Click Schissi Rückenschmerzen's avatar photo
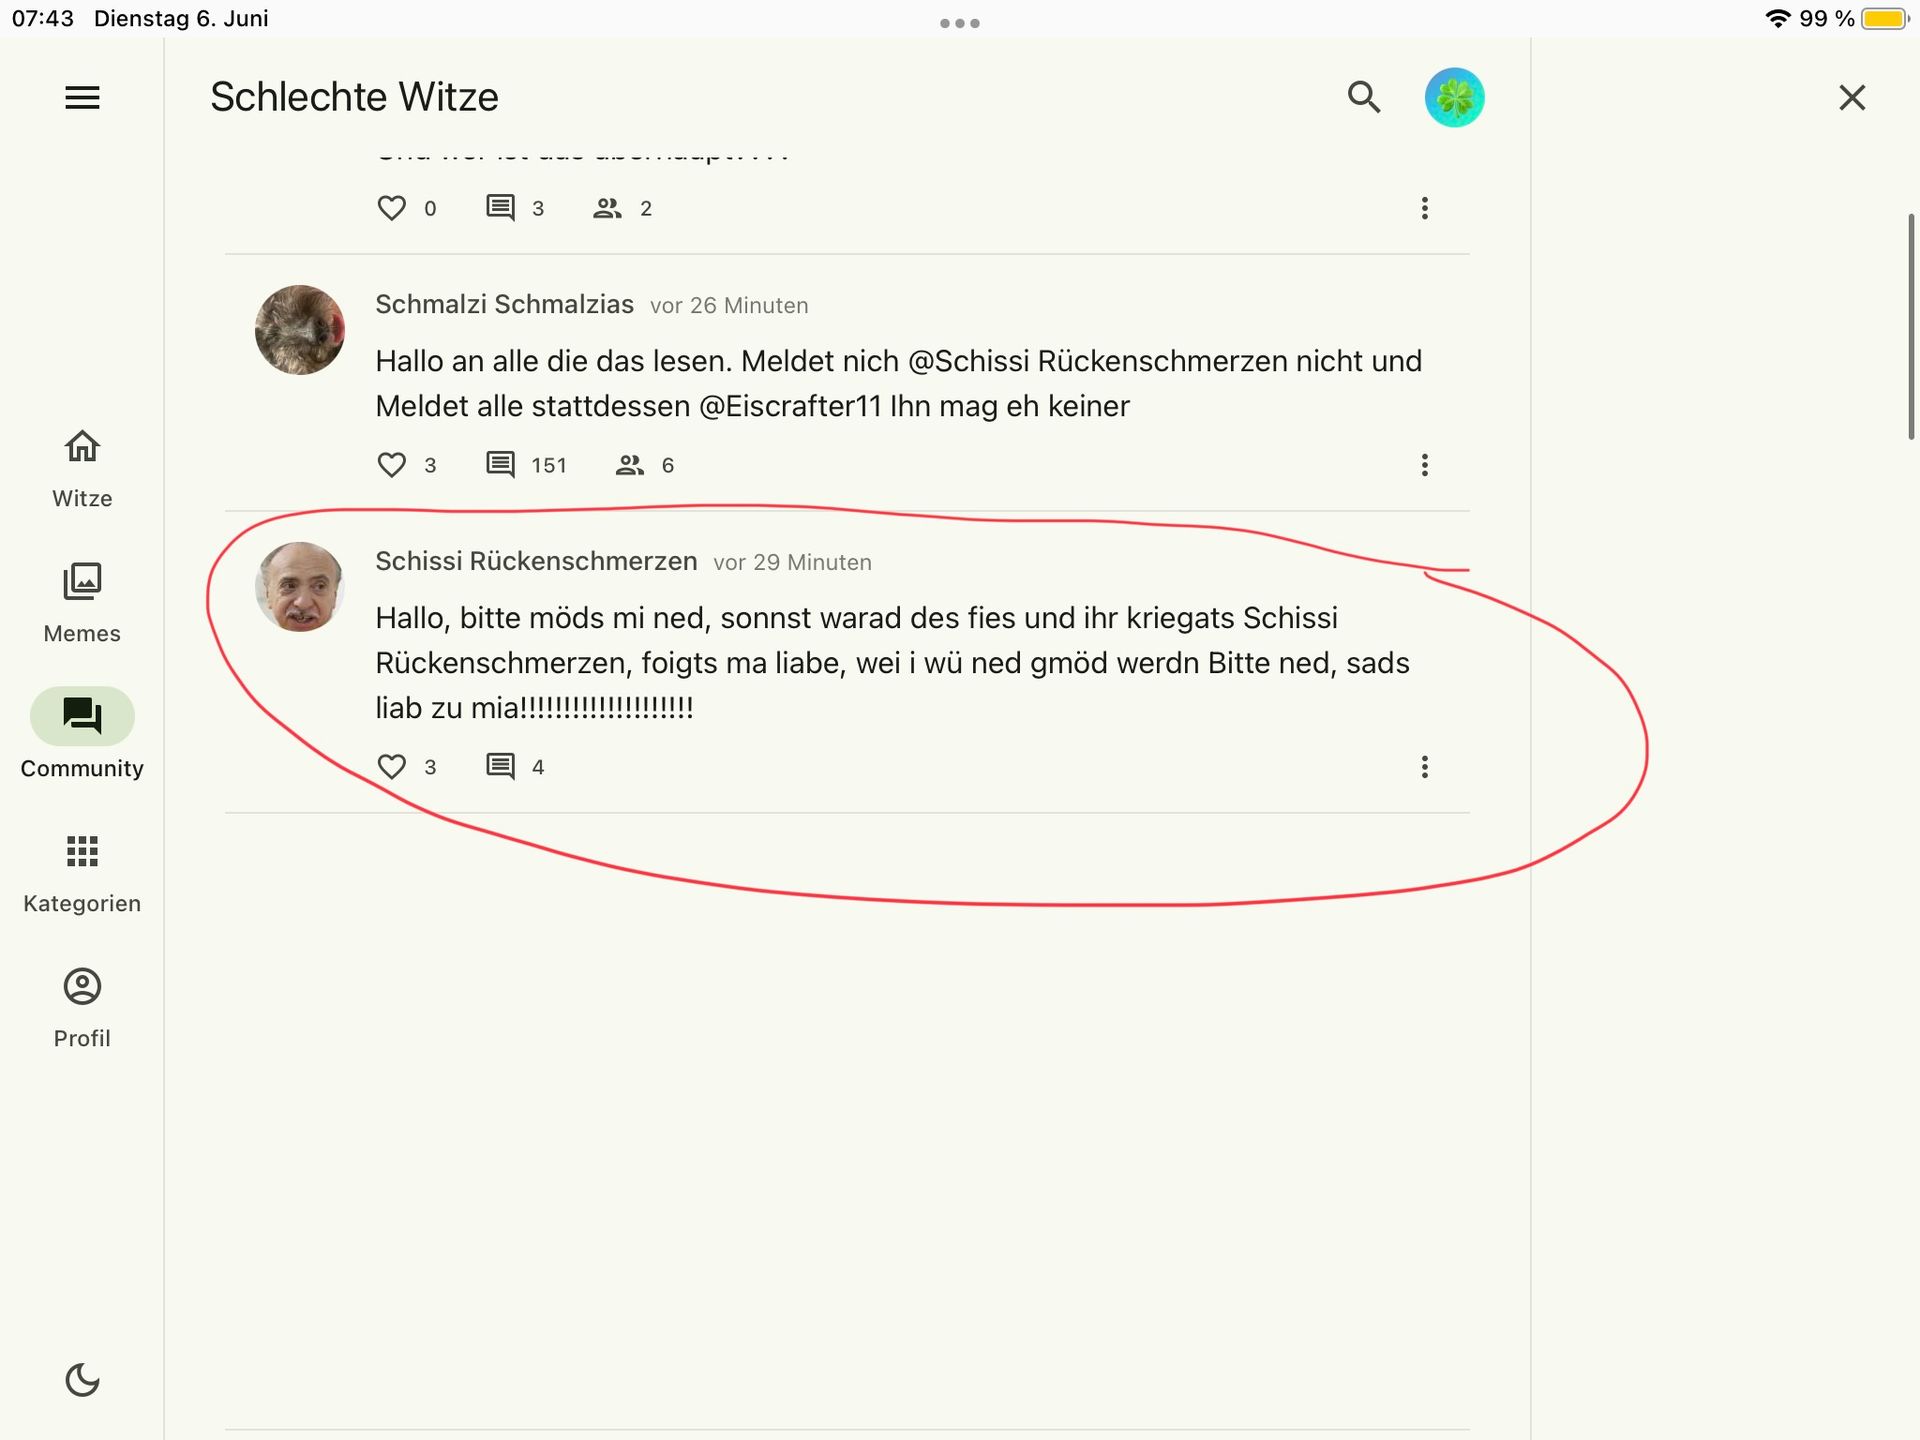 coord(299,587)
